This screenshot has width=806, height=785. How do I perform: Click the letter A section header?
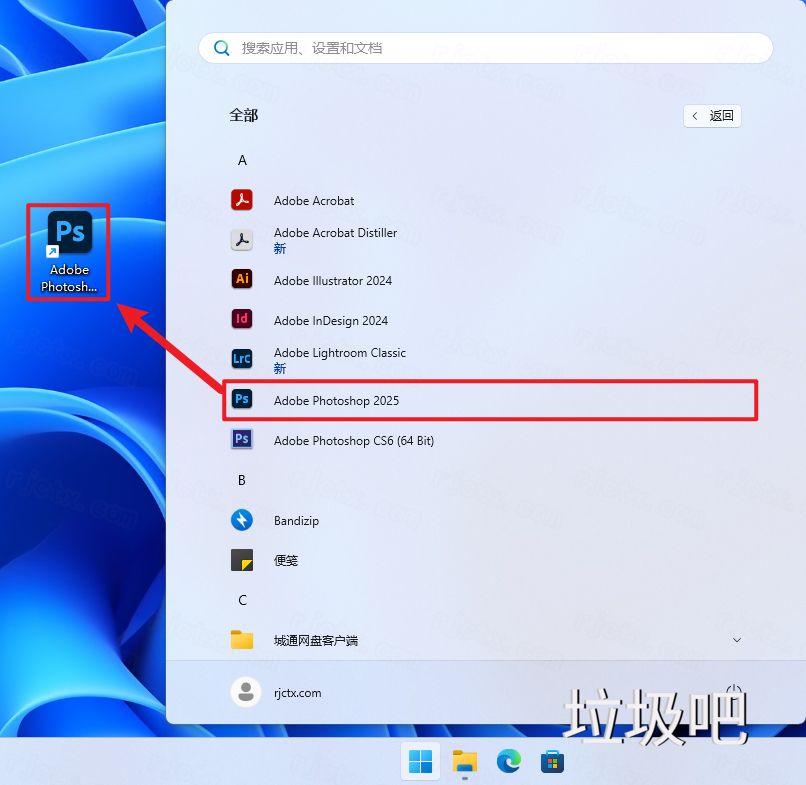click(x=242, y=160)
